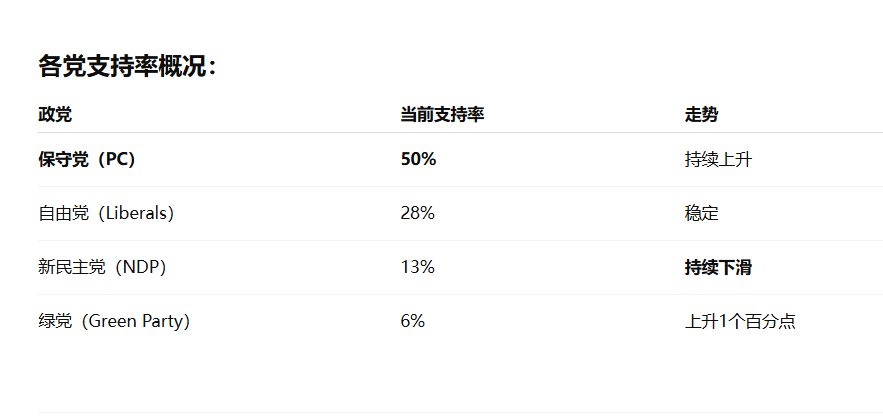Click the 政党 column header
Screen dimensions: 883x418
pyautogui.click(x=55, y=115)
